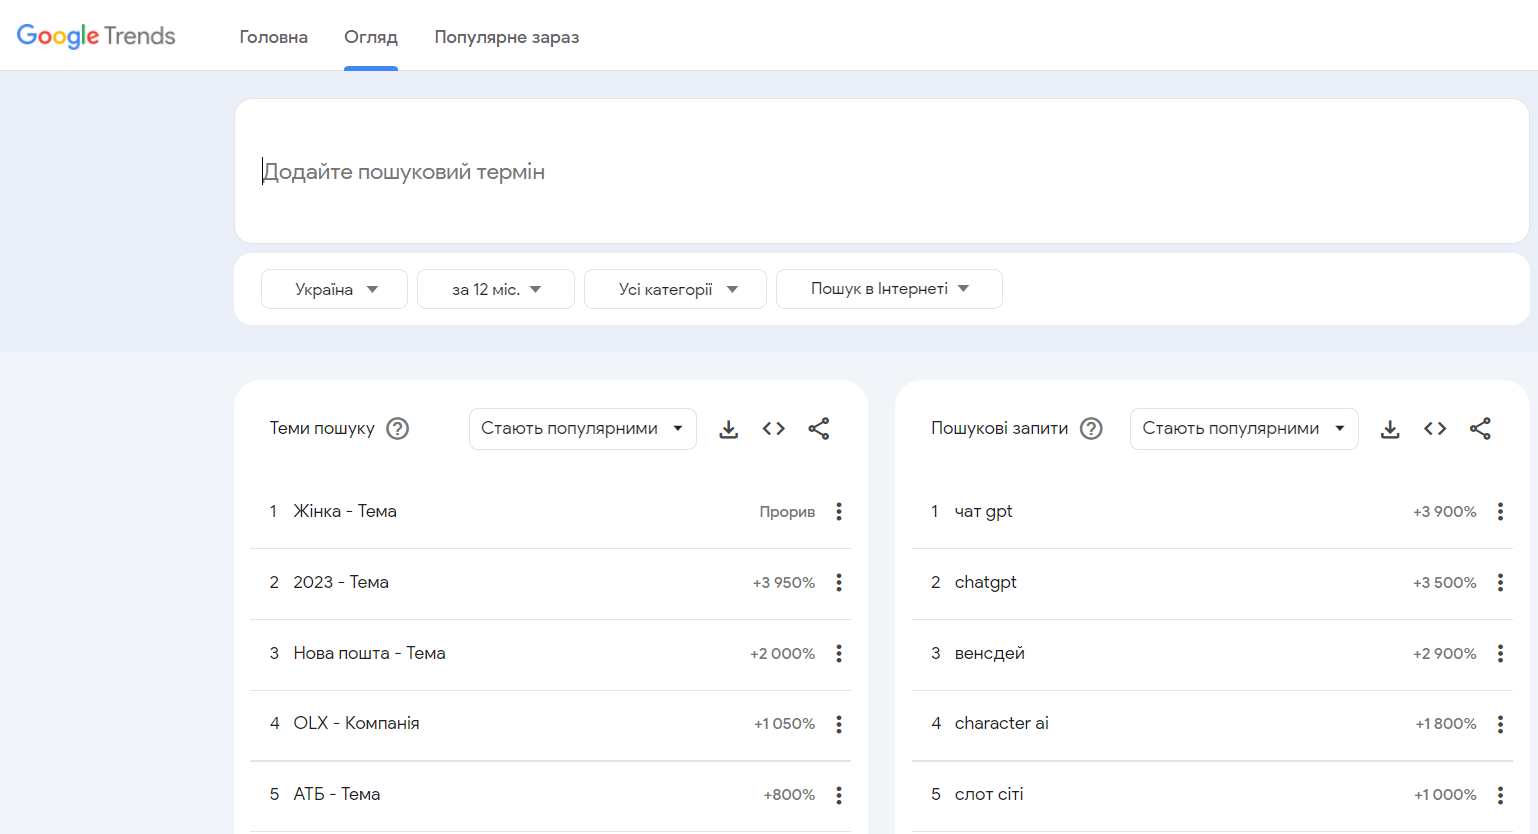1538x834 pixels.
Task: Select the 'Нова пошта - Тема' entry
Action: click(369, 653)
